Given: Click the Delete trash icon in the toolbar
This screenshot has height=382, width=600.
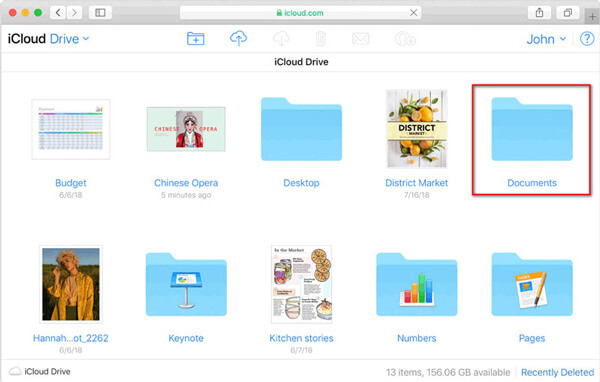Looking at the screenshot, I should point(321,39).
